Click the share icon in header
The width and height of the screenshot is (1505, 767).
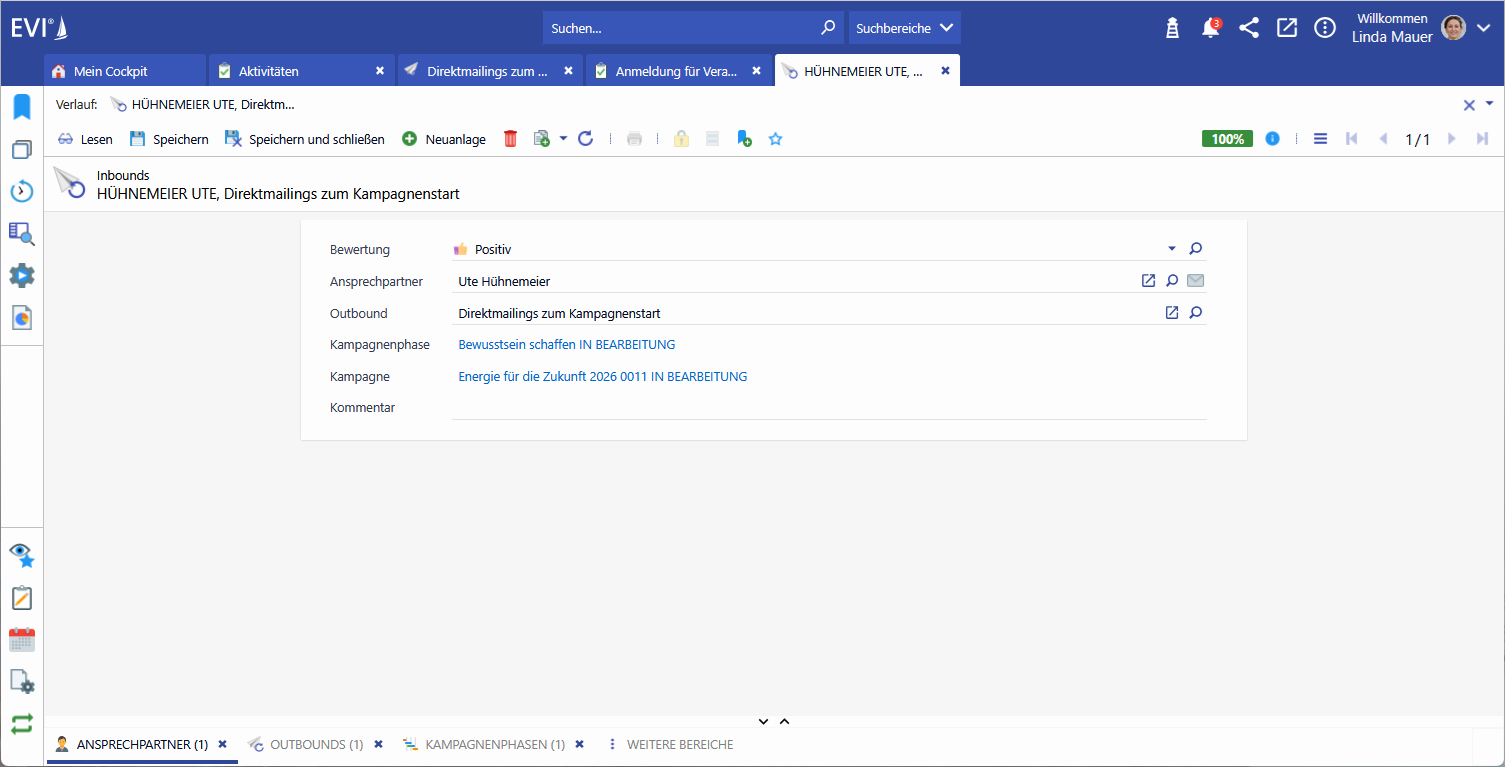1248,28
